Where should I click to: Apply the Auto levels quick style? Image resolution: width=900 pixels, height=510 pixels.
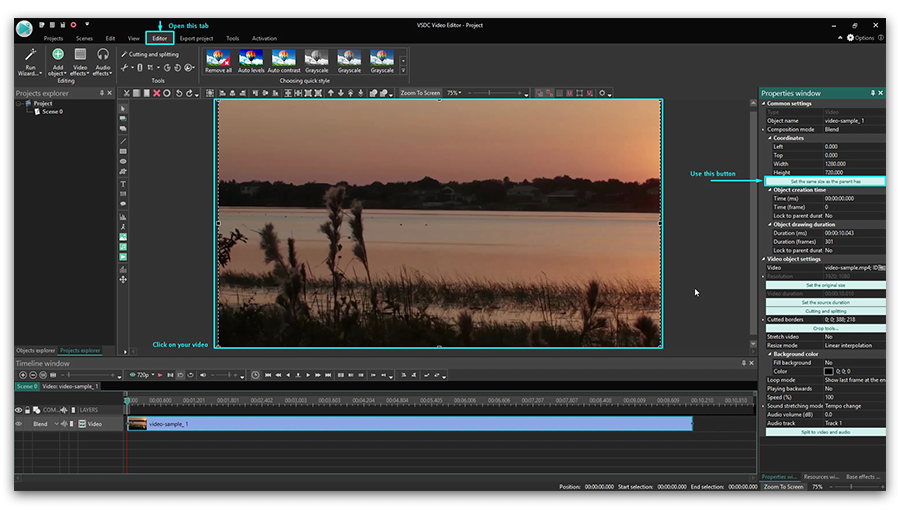[251, 58]
